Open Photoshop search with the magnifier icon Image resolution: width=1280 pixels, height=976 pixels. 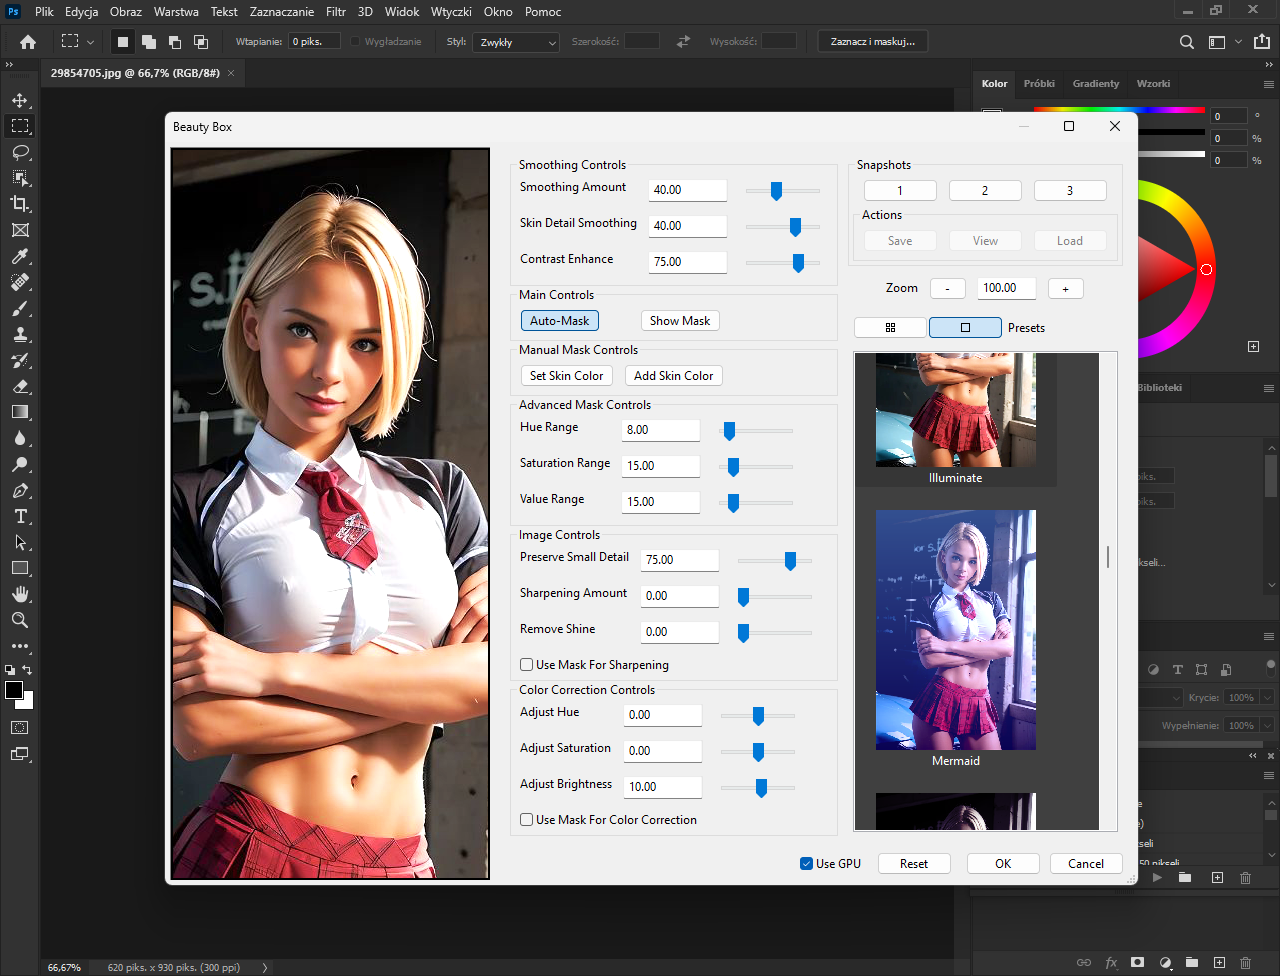tap(1187, 42)
